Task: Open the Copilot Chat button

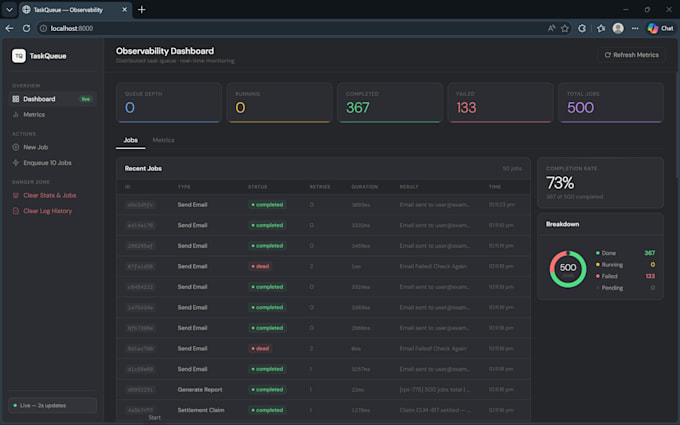Action: 660,28
